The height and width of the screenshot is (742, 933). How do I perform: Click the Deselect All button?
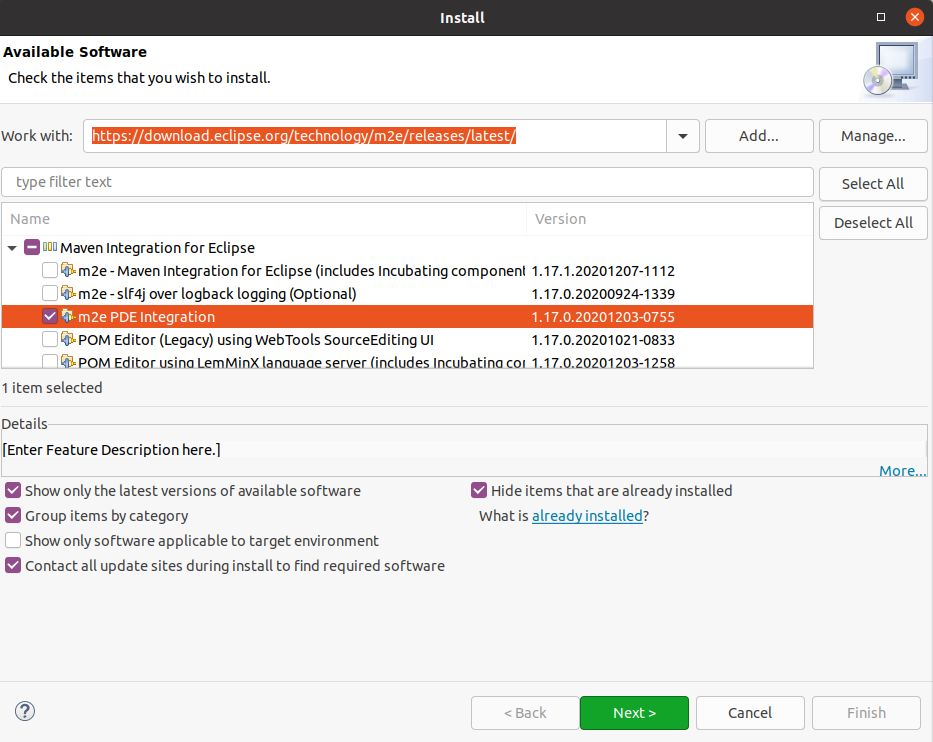(x=873, y=223)
